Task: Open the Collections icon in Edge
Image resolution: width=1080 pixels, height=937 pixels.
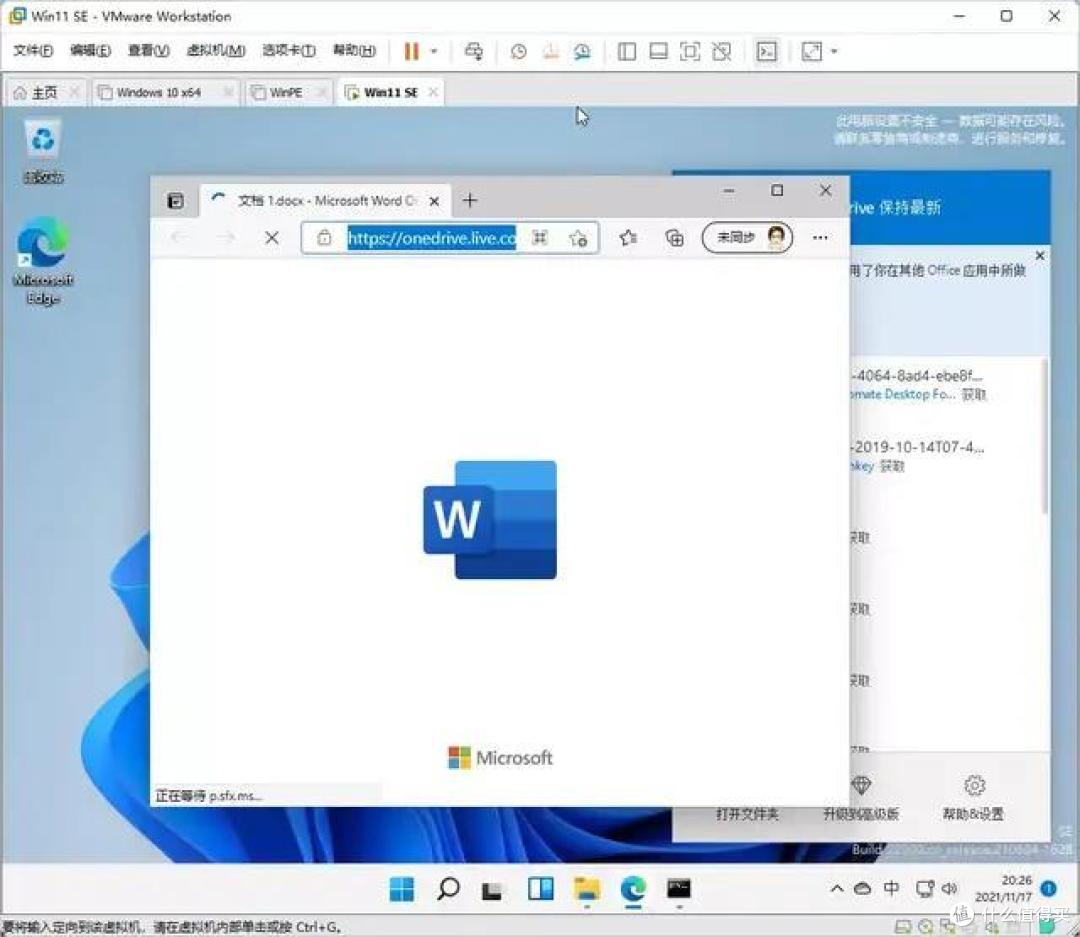Action: point(674,238)
